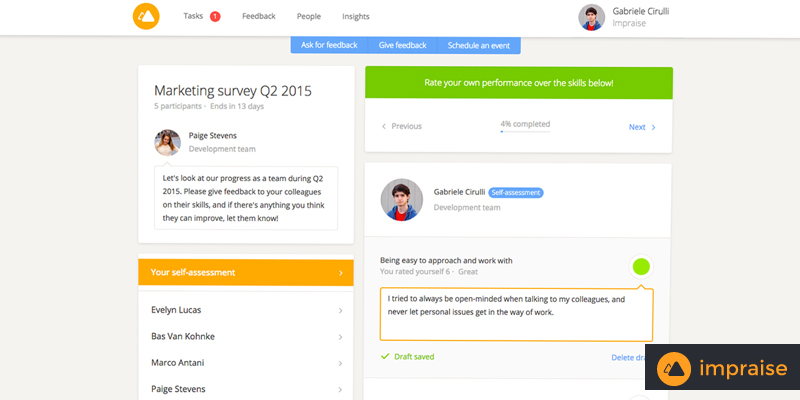The image size is (800, 400).
Task: Click Gabriele Cirulli's avatar in the top bar
Action: point(592,18)
